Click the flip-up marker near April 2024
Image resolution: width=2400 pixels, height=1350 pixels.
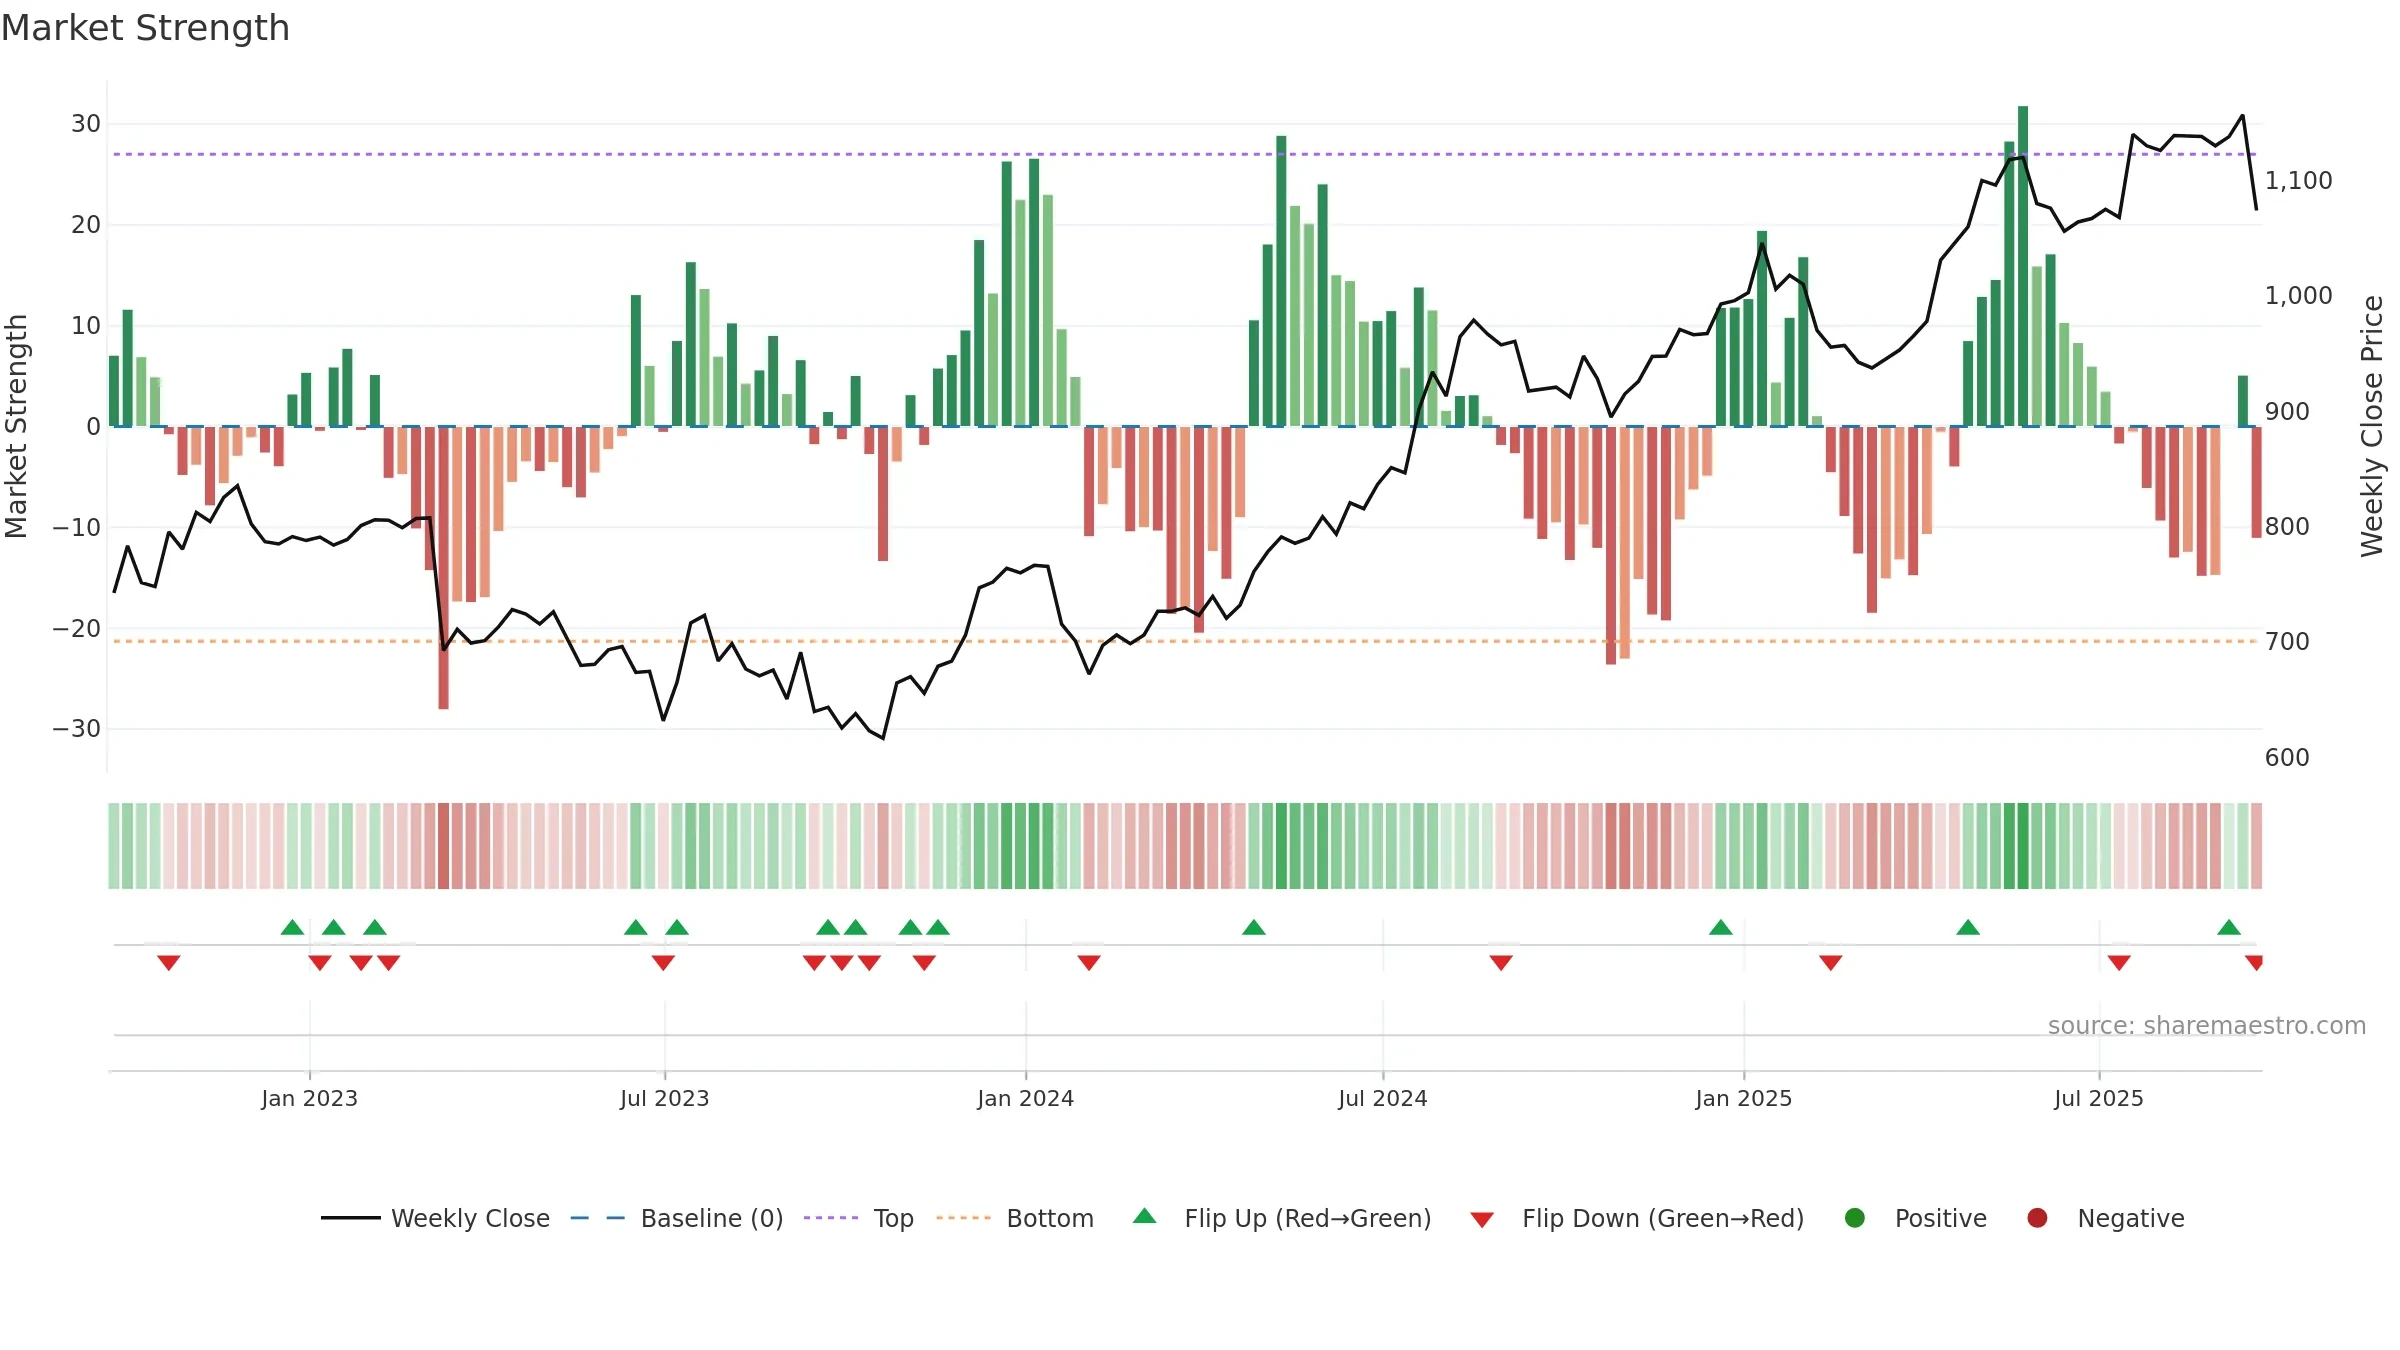(x=1254, y=927)
